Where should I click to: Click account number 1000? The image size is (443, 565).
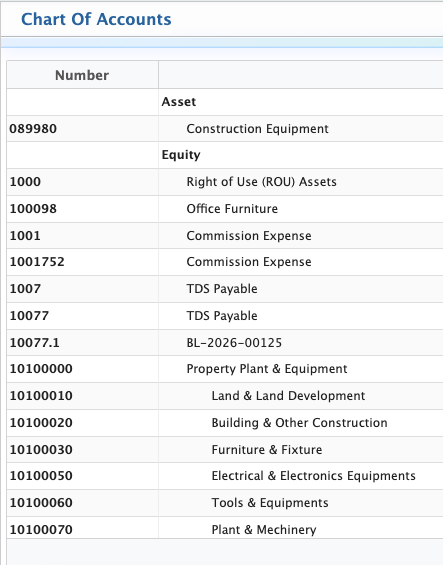(x=25, y=182)
